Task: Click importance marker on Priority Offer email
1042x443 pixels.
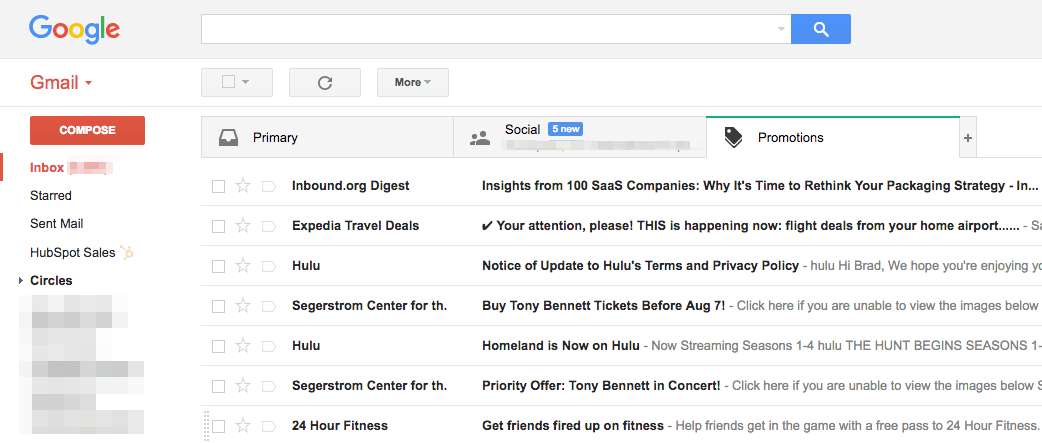Action: pyautogui.click(x=268, y=386)
